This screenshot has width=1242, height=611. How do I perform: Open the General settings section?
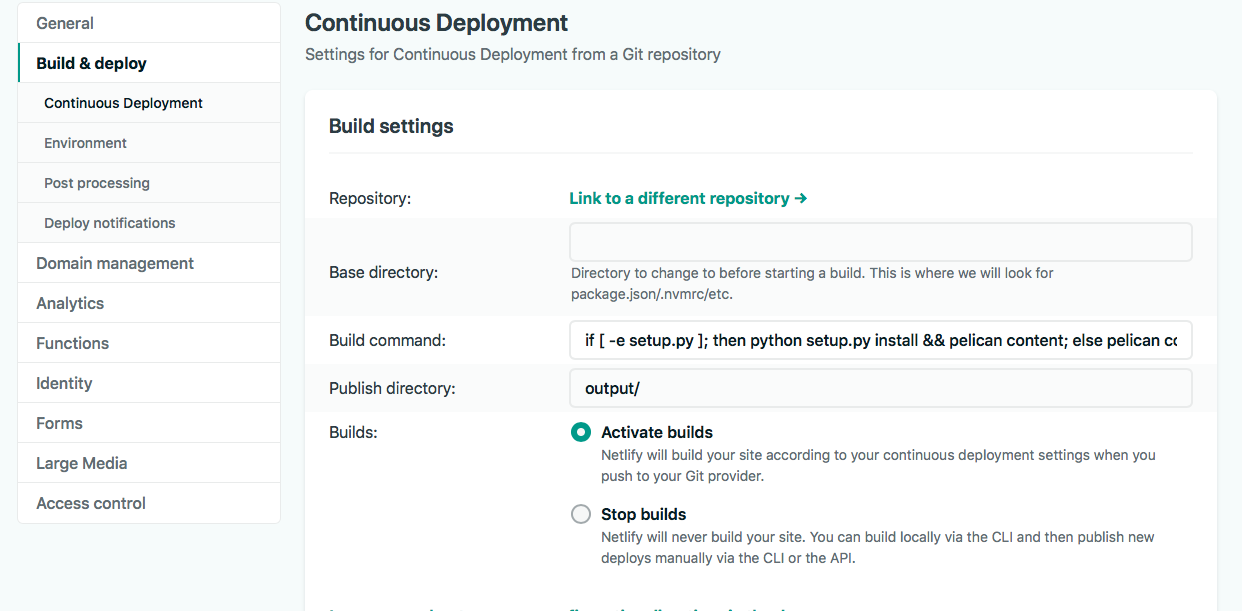[x=64, y=22]
